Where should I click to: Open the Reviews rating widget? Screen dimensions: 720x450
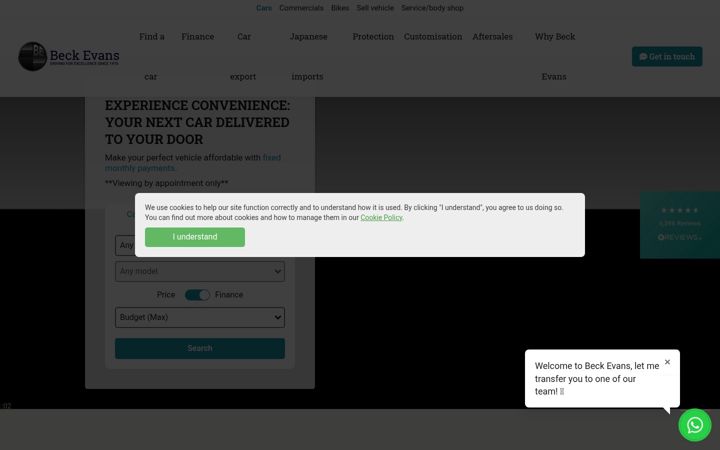click(x=680, y=225)
